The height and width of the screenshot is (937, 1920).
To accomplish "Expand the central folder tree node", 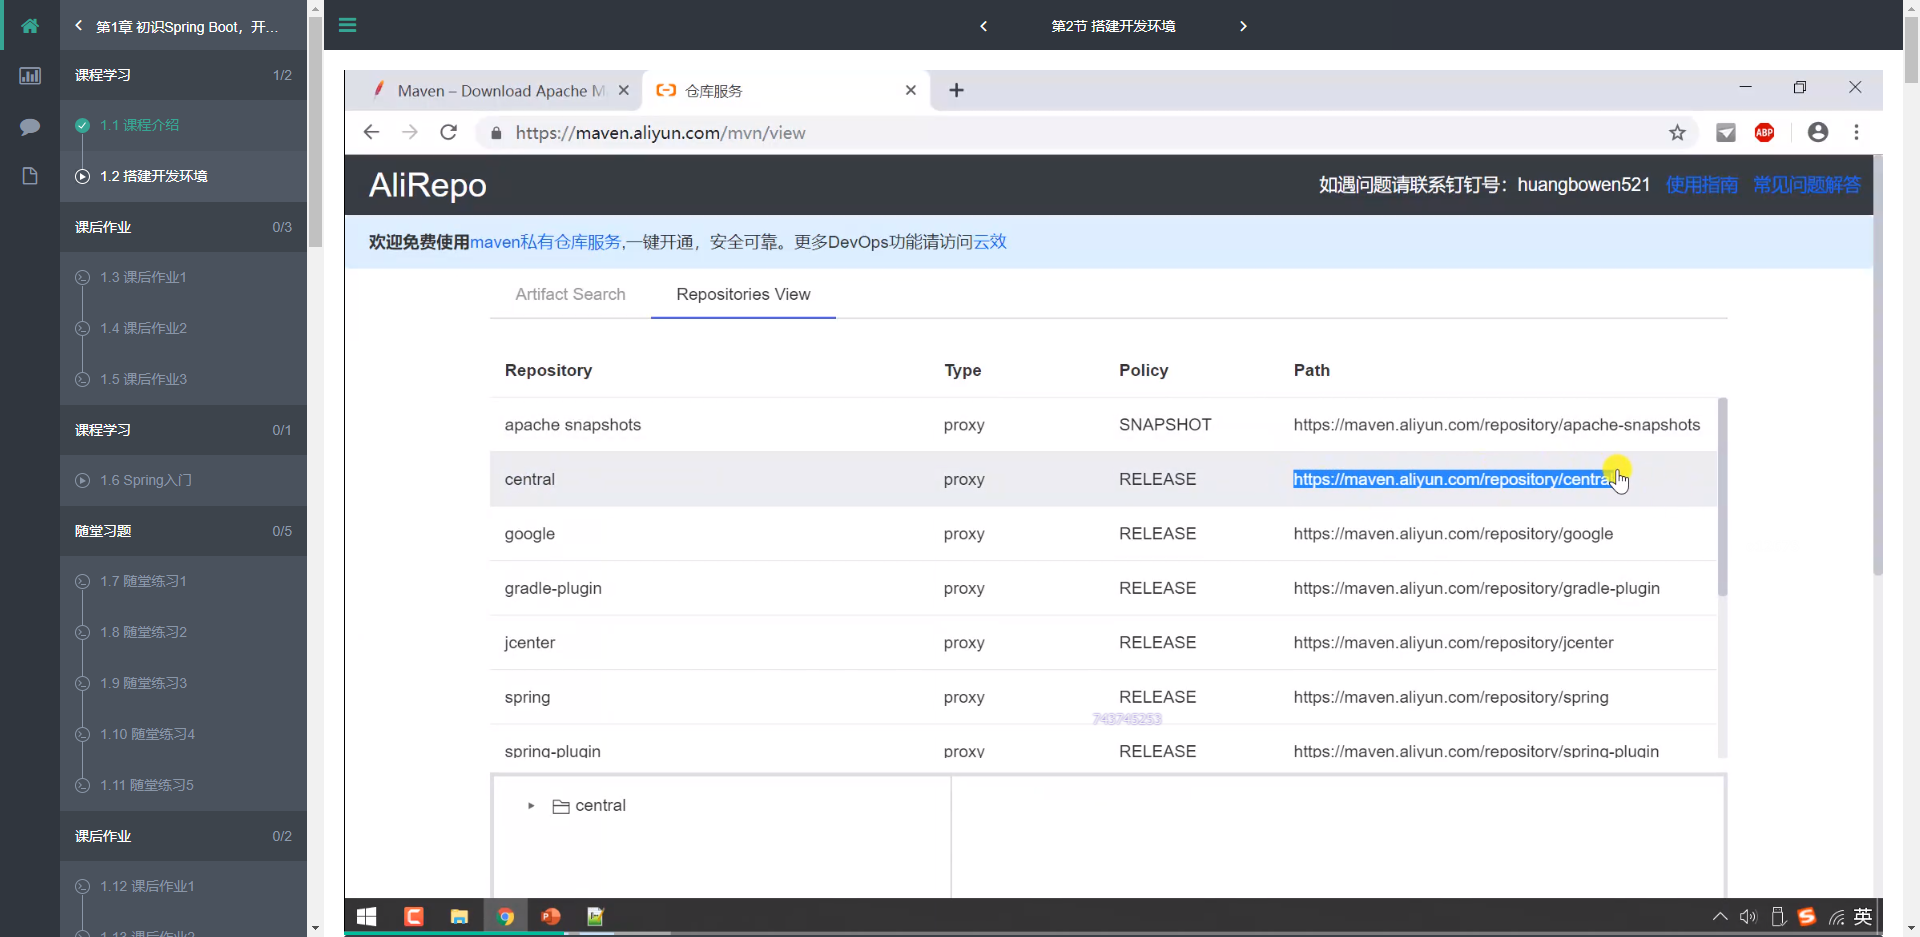I will [x=531, y=805].
